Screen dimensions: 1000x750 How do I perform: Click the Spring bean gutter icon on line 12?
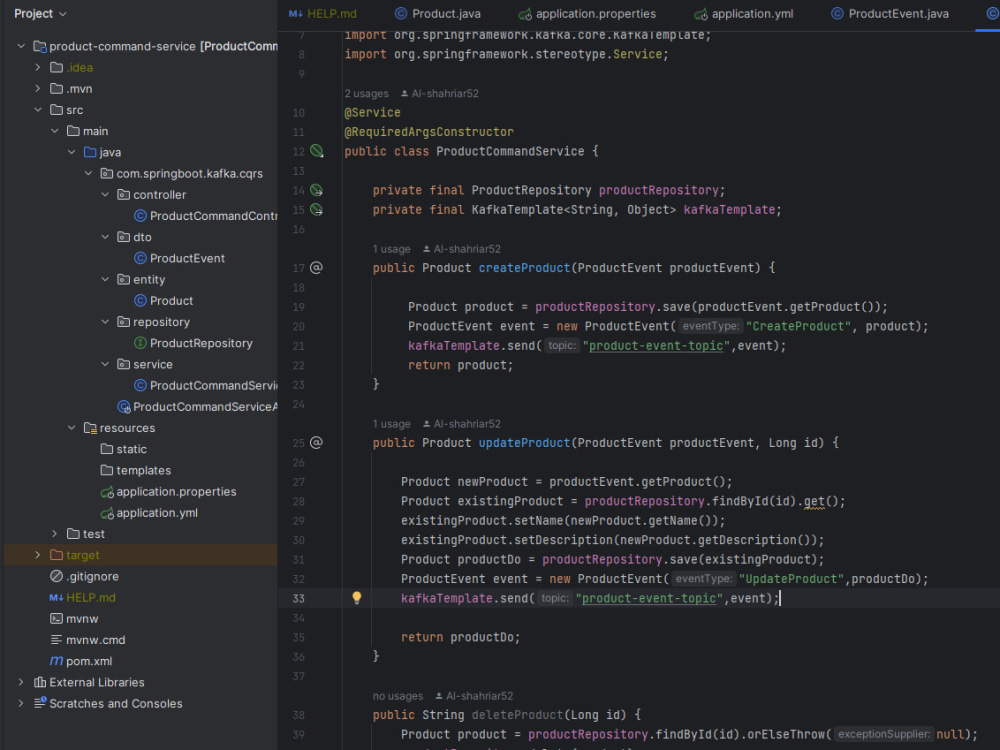coord(318,151)
